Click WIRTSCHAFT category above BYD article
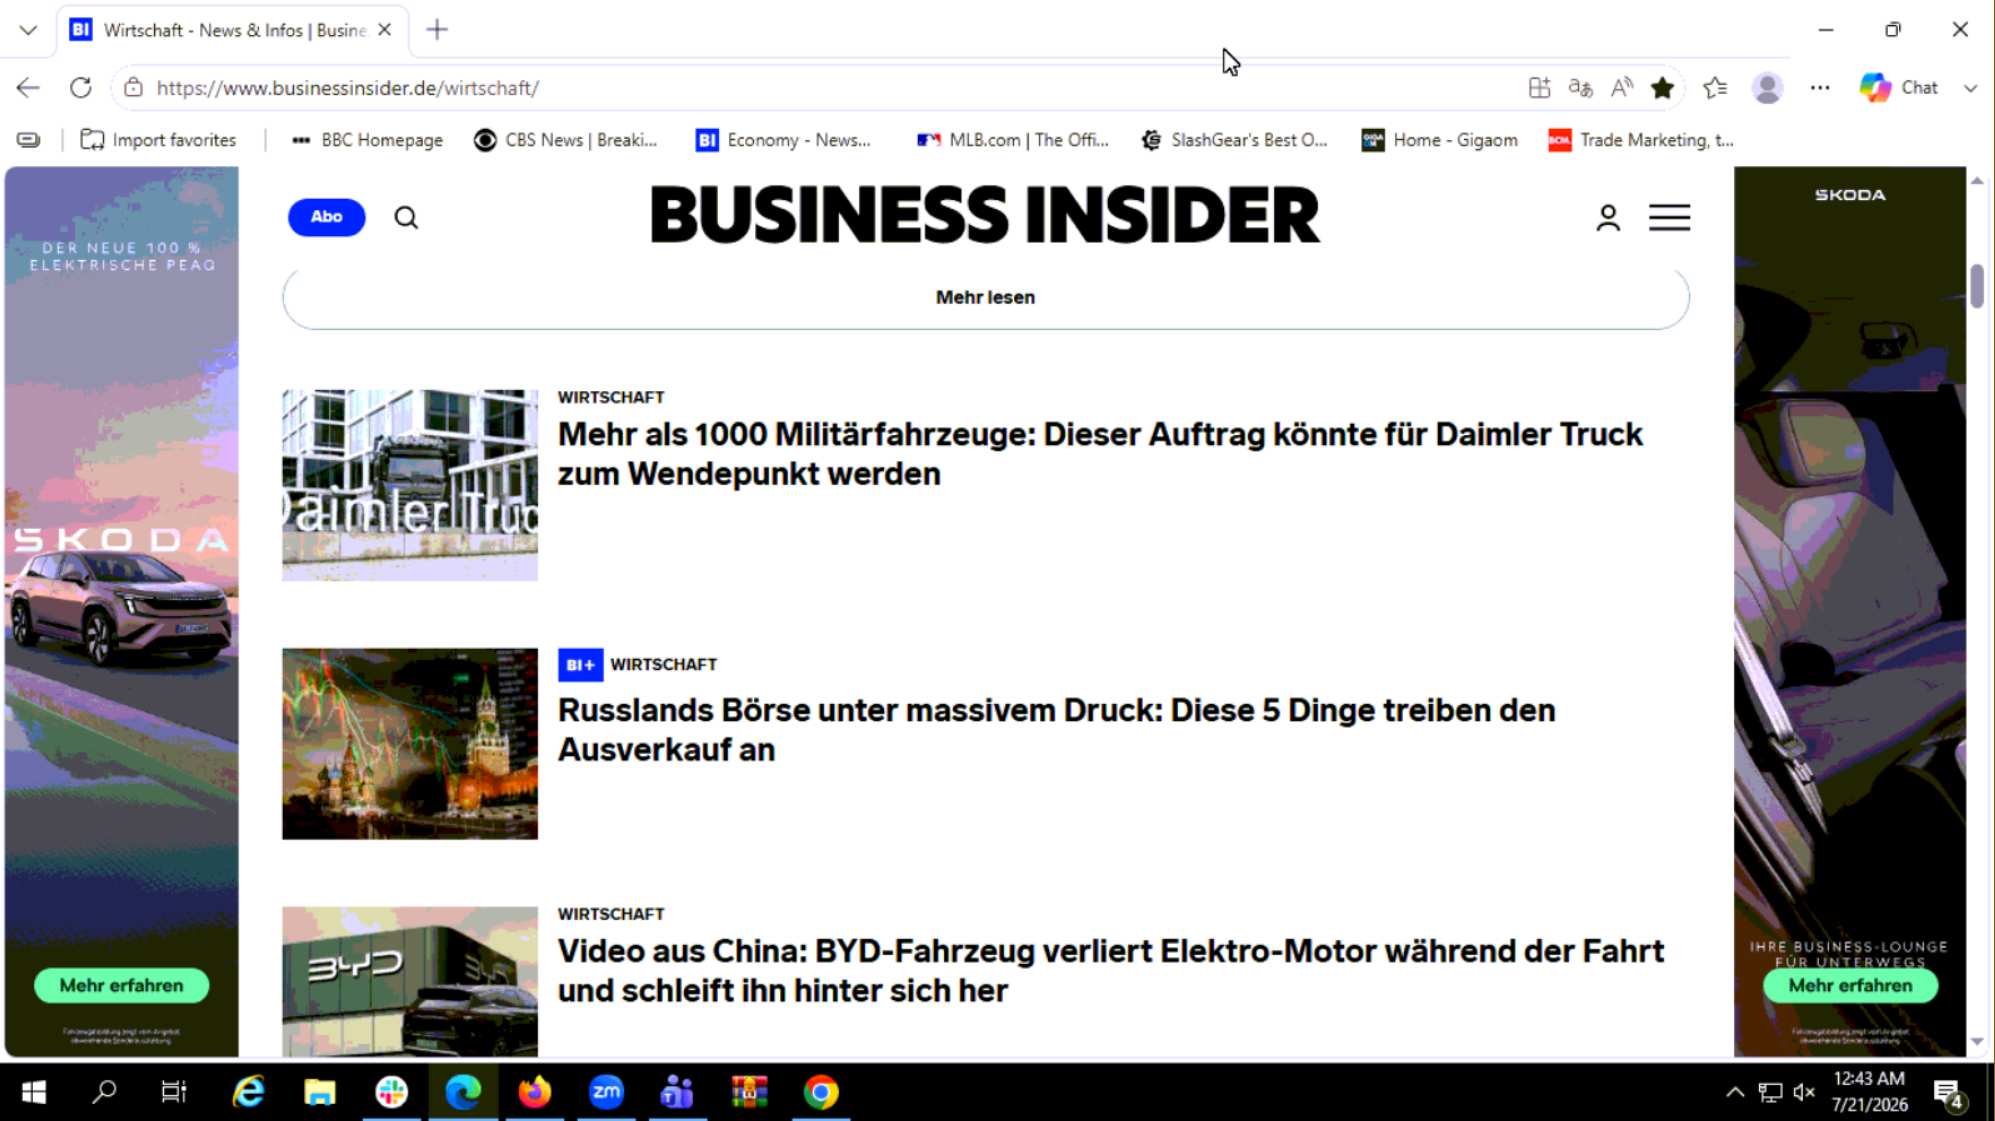 click(x=611, y=914)
